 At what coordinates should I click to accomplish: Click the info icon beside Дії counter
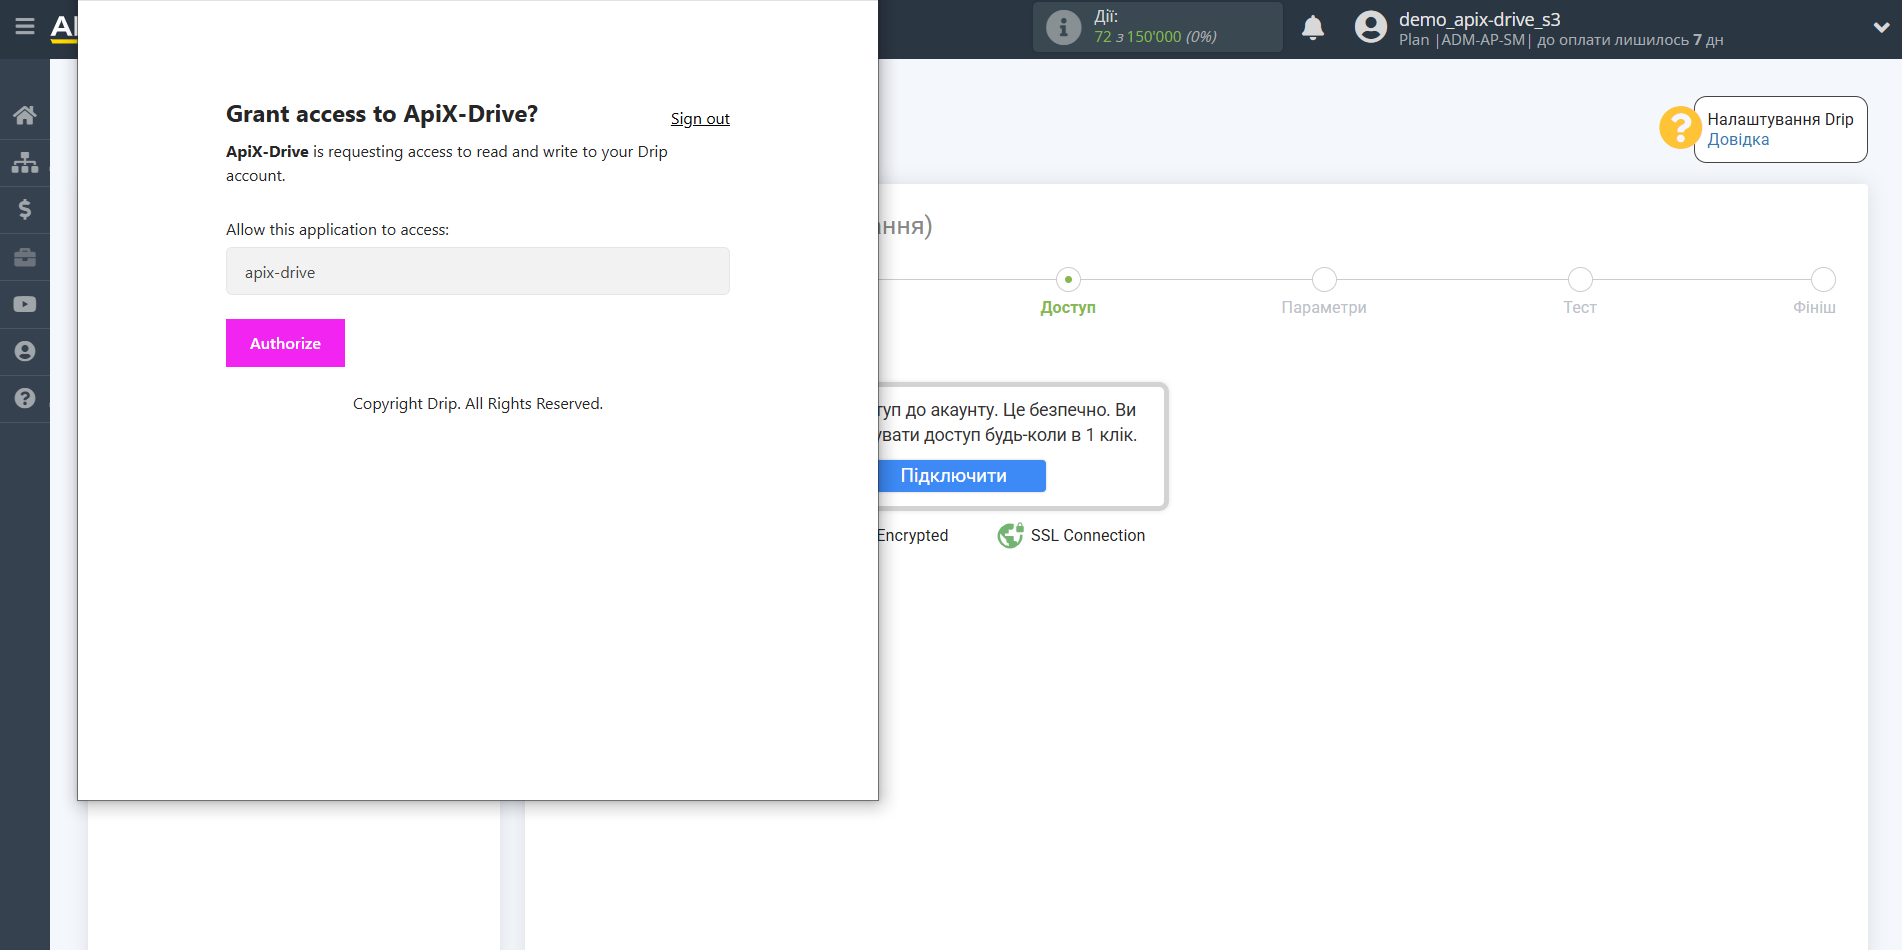pos(1063,27)
